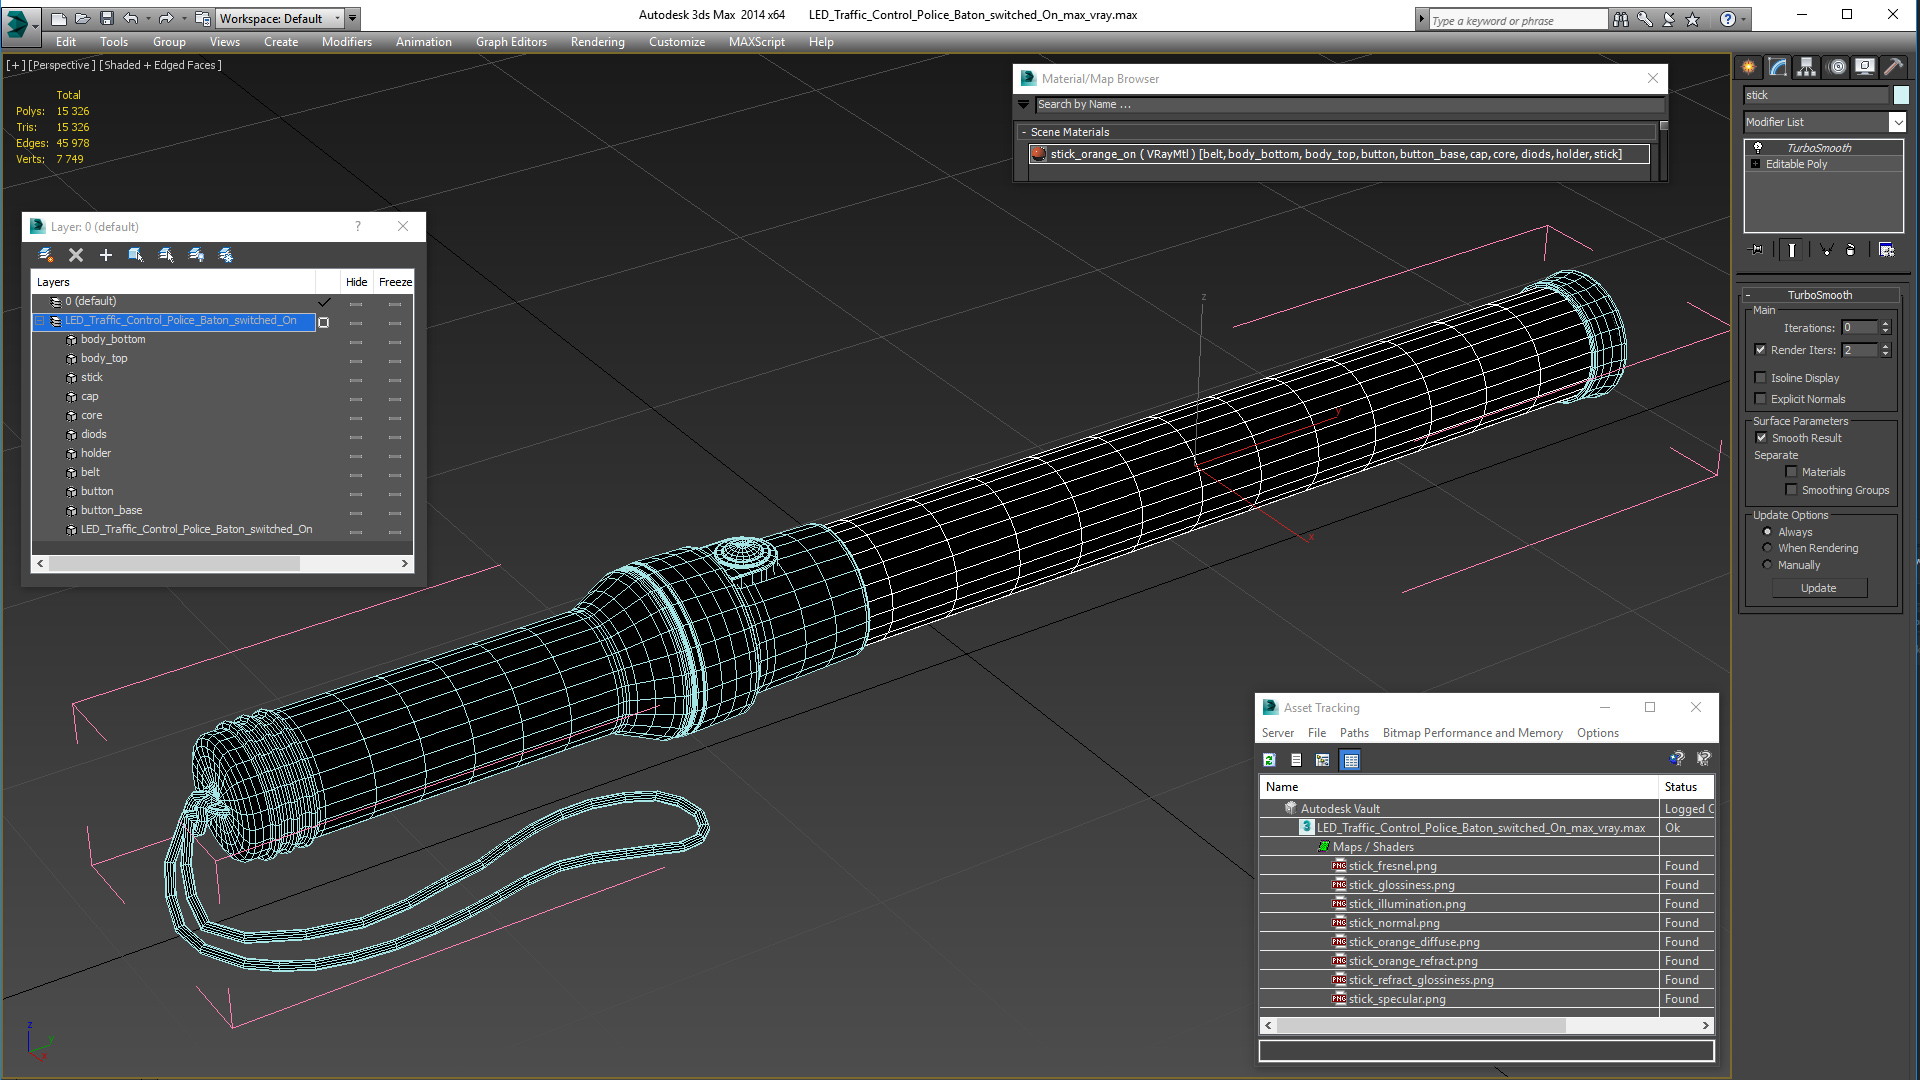Screen dimensions: 1920x1080
Task: Click the stick_orange_on material sample swatch
Action: pos(1039,154)
